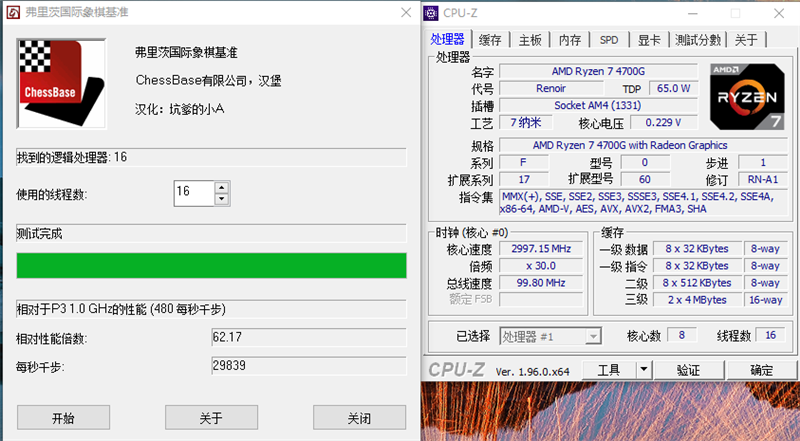
Task: Click the L1 data value 8 x 32 KBytes
Action: pyautogui.click(x=697, y=249)
